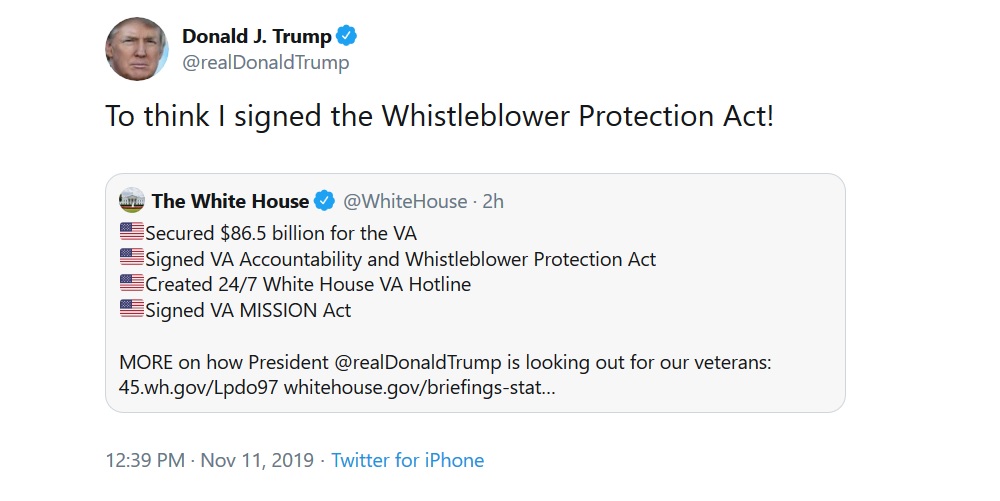Click the White House verified checkmark badge

pos(325,201)
